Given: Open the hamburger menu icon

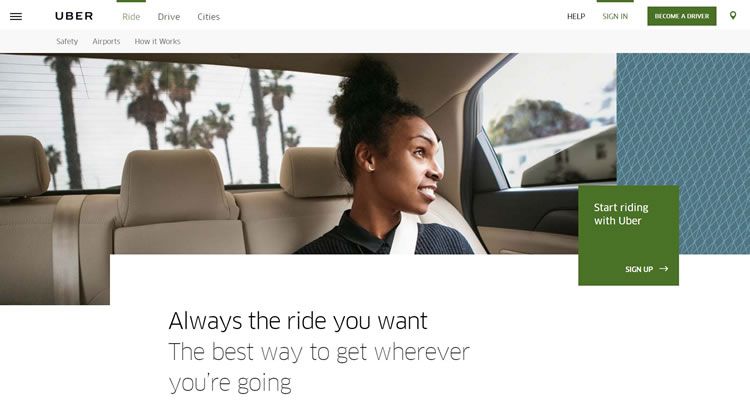Looking at the screenshot, I should (16, 16).
